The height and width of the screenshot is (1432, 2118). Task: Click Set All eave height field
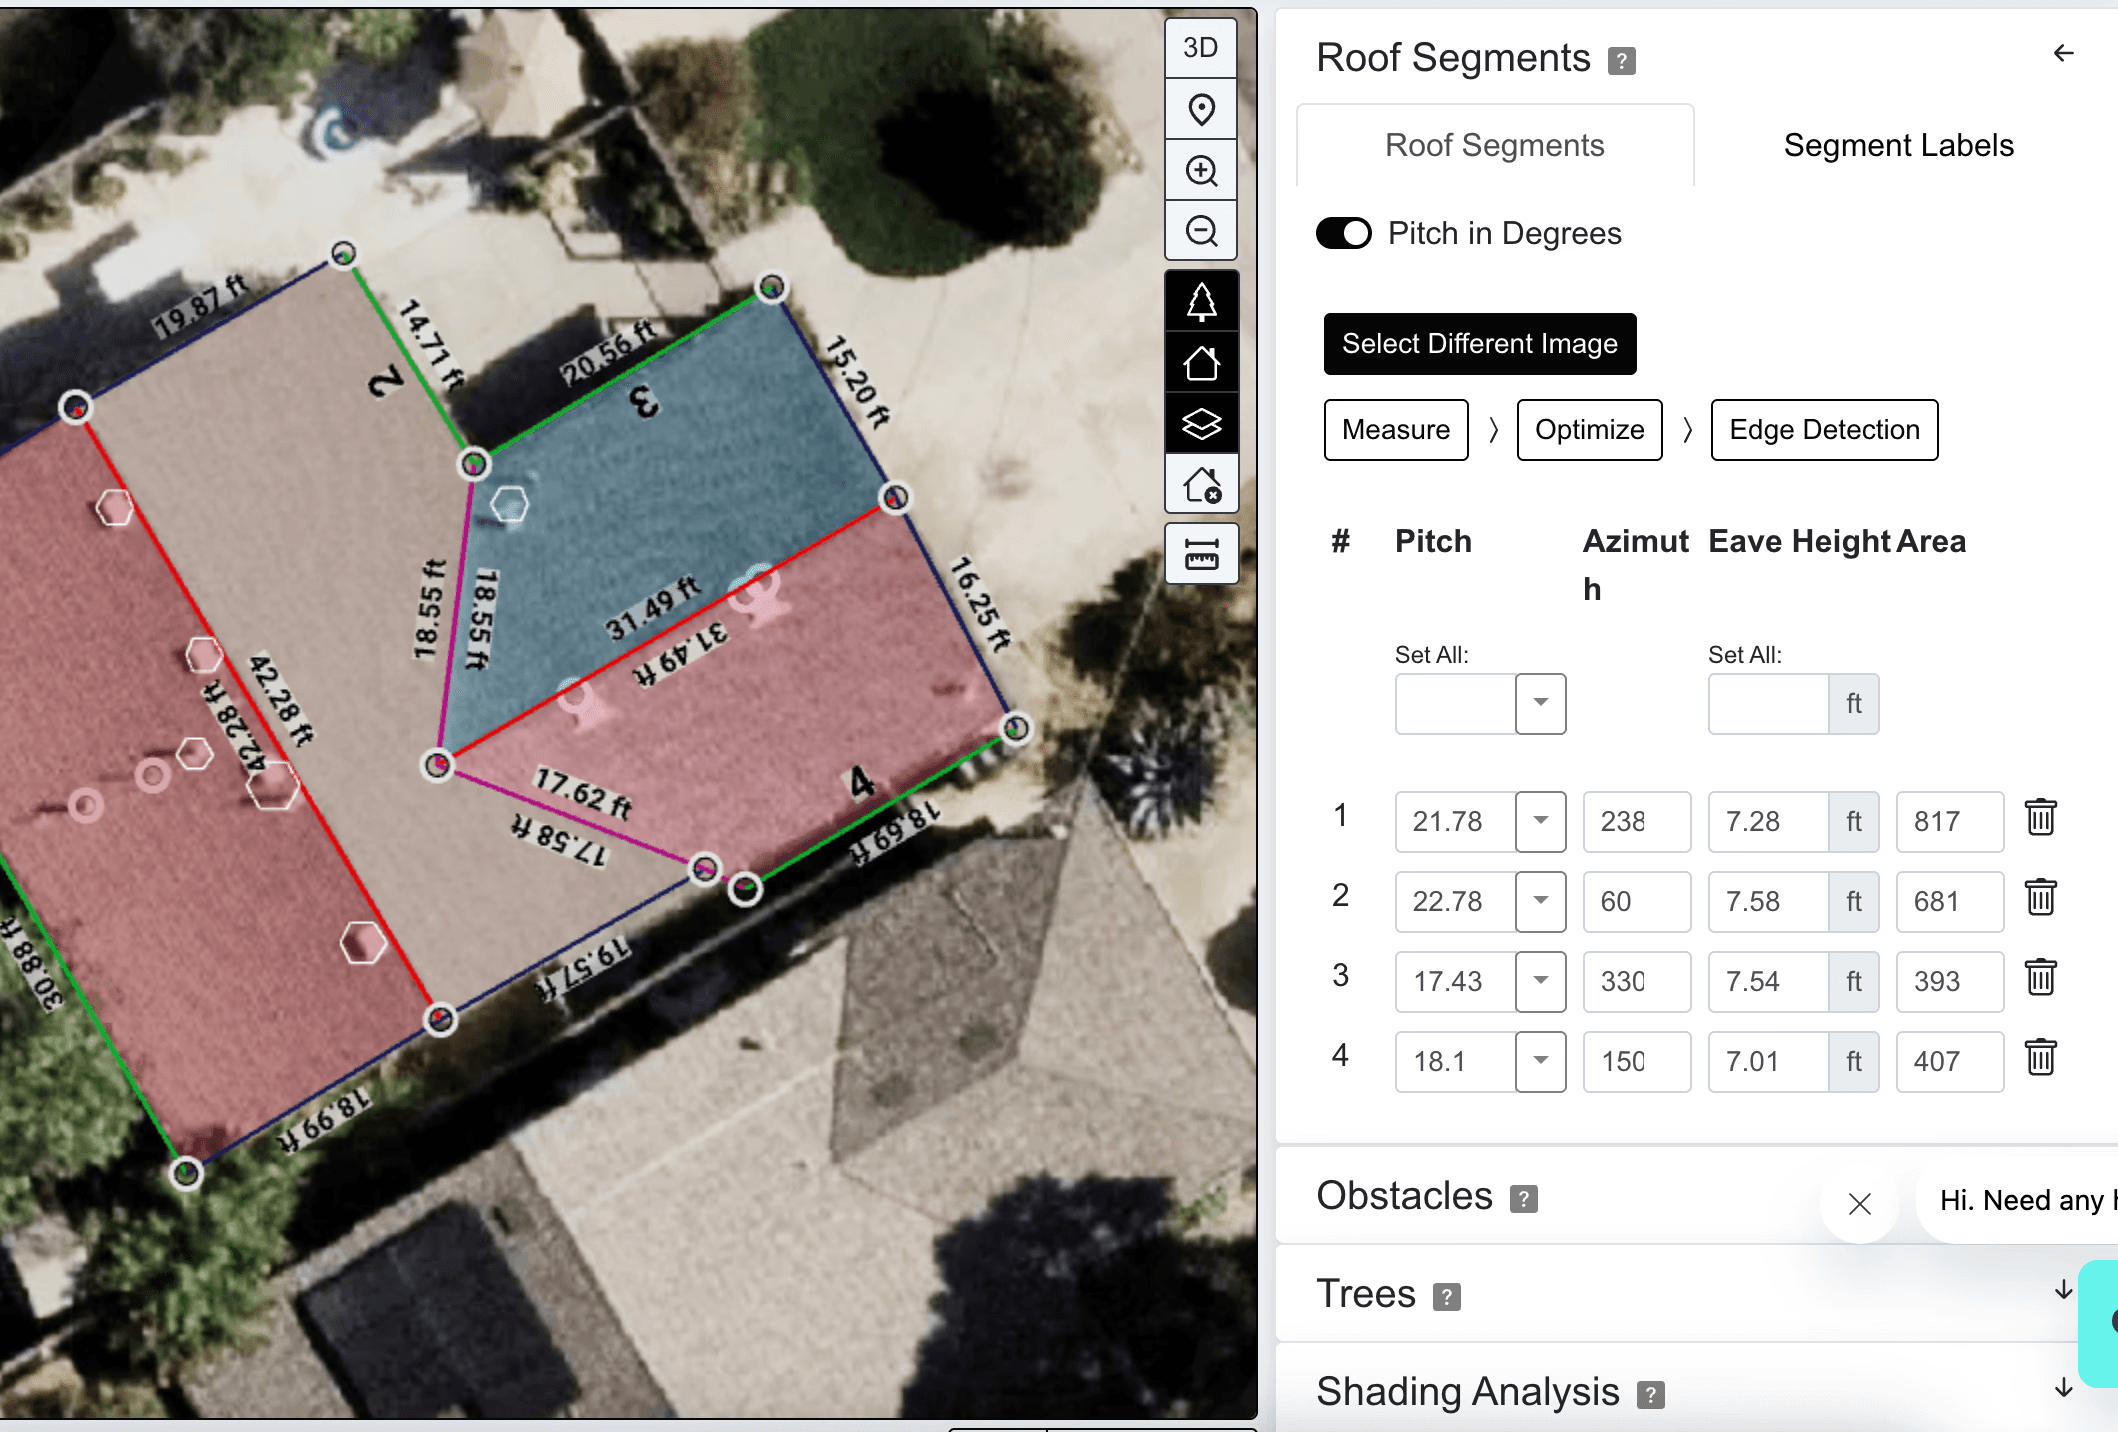[x=1768, y=704]
